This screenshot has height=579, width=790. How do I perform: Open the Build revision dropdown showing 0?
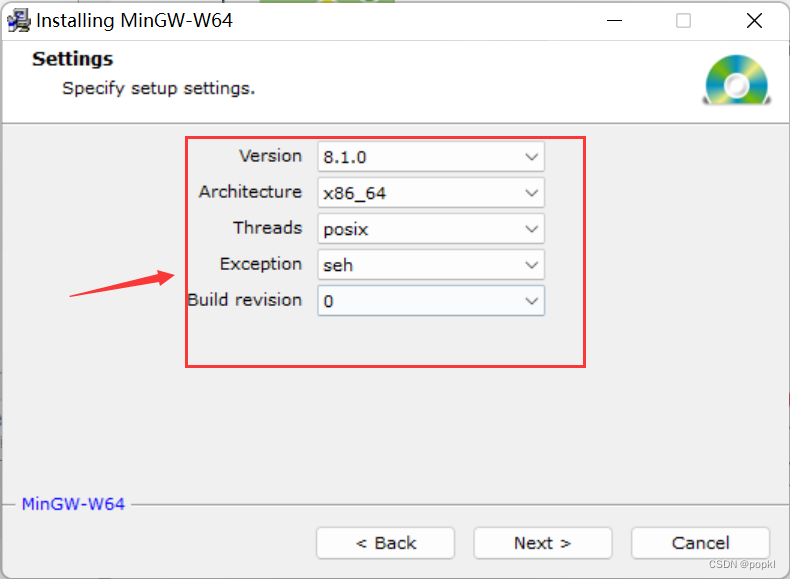[431, 301]
